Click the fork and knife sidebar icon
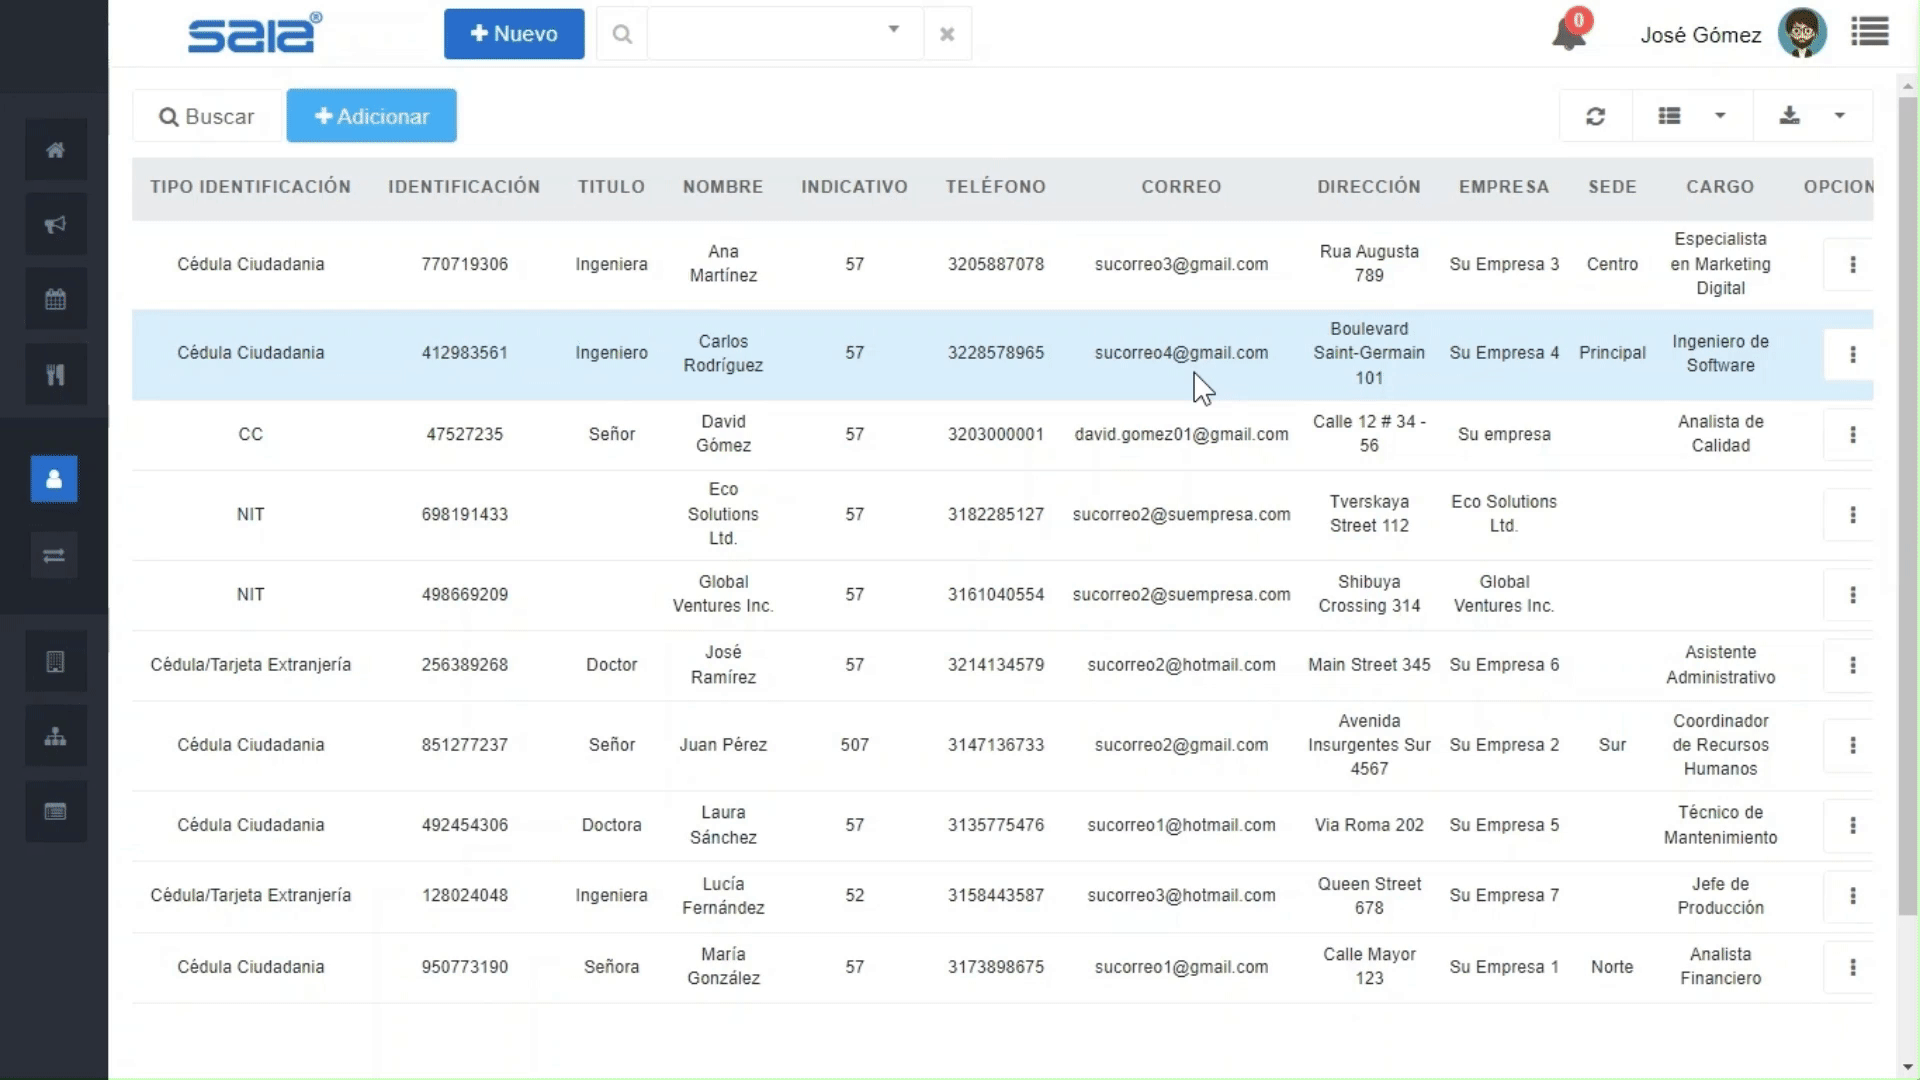 (x=55, y=374)
